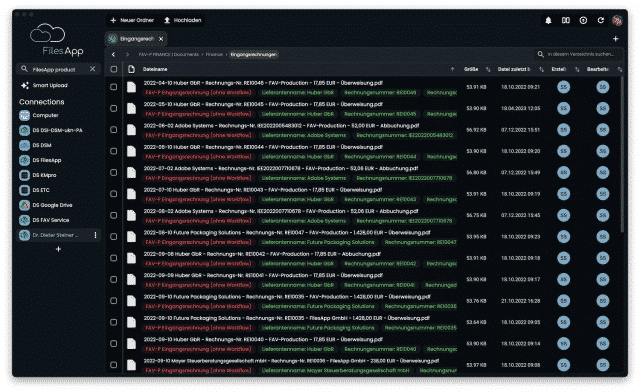Click the date 21.10.2022 16:28
The image size is (640, 392).
pos(520,301)
